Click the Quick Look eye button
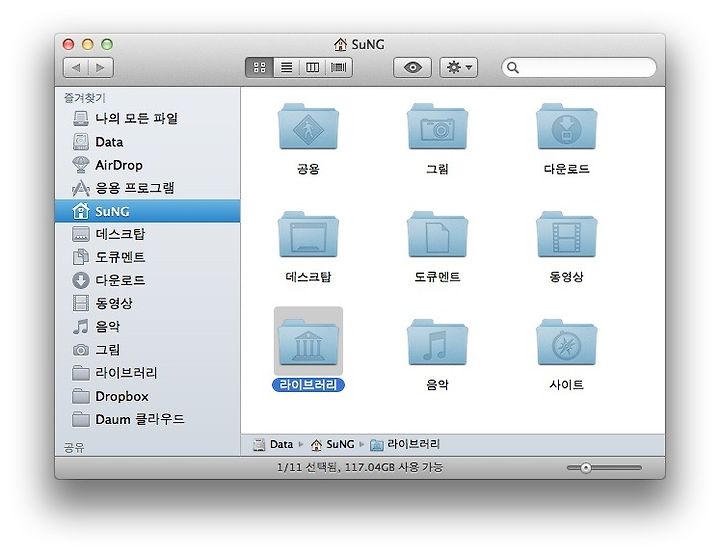This screenshot has width=720, height=555. tap(412, 67)
